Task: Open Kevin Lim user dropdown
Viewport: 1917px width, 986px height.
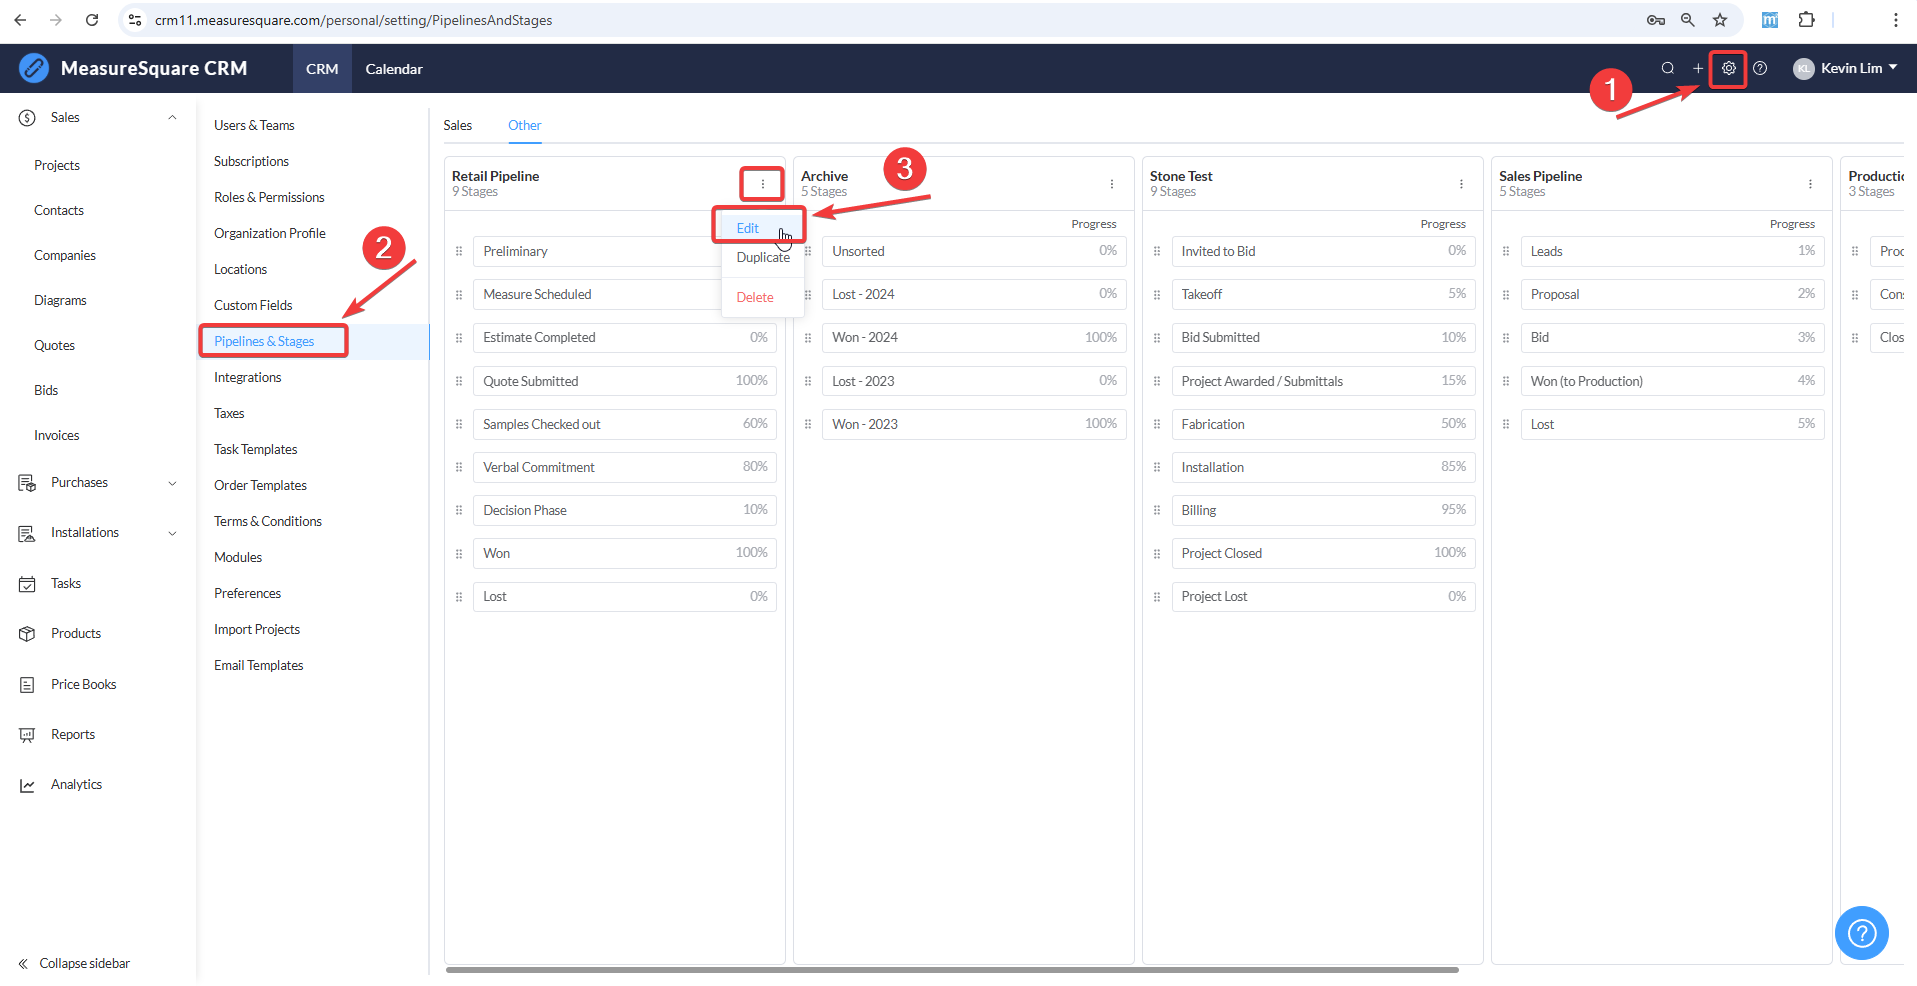Action: 1845,69
